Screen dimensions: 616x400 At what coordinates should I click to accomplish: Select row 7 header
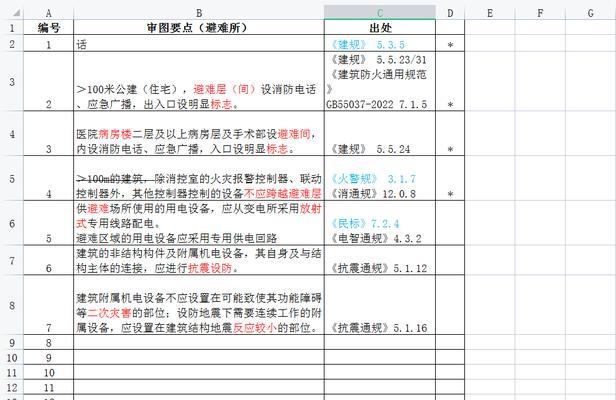pyautogui.click(x=12, y=260)
